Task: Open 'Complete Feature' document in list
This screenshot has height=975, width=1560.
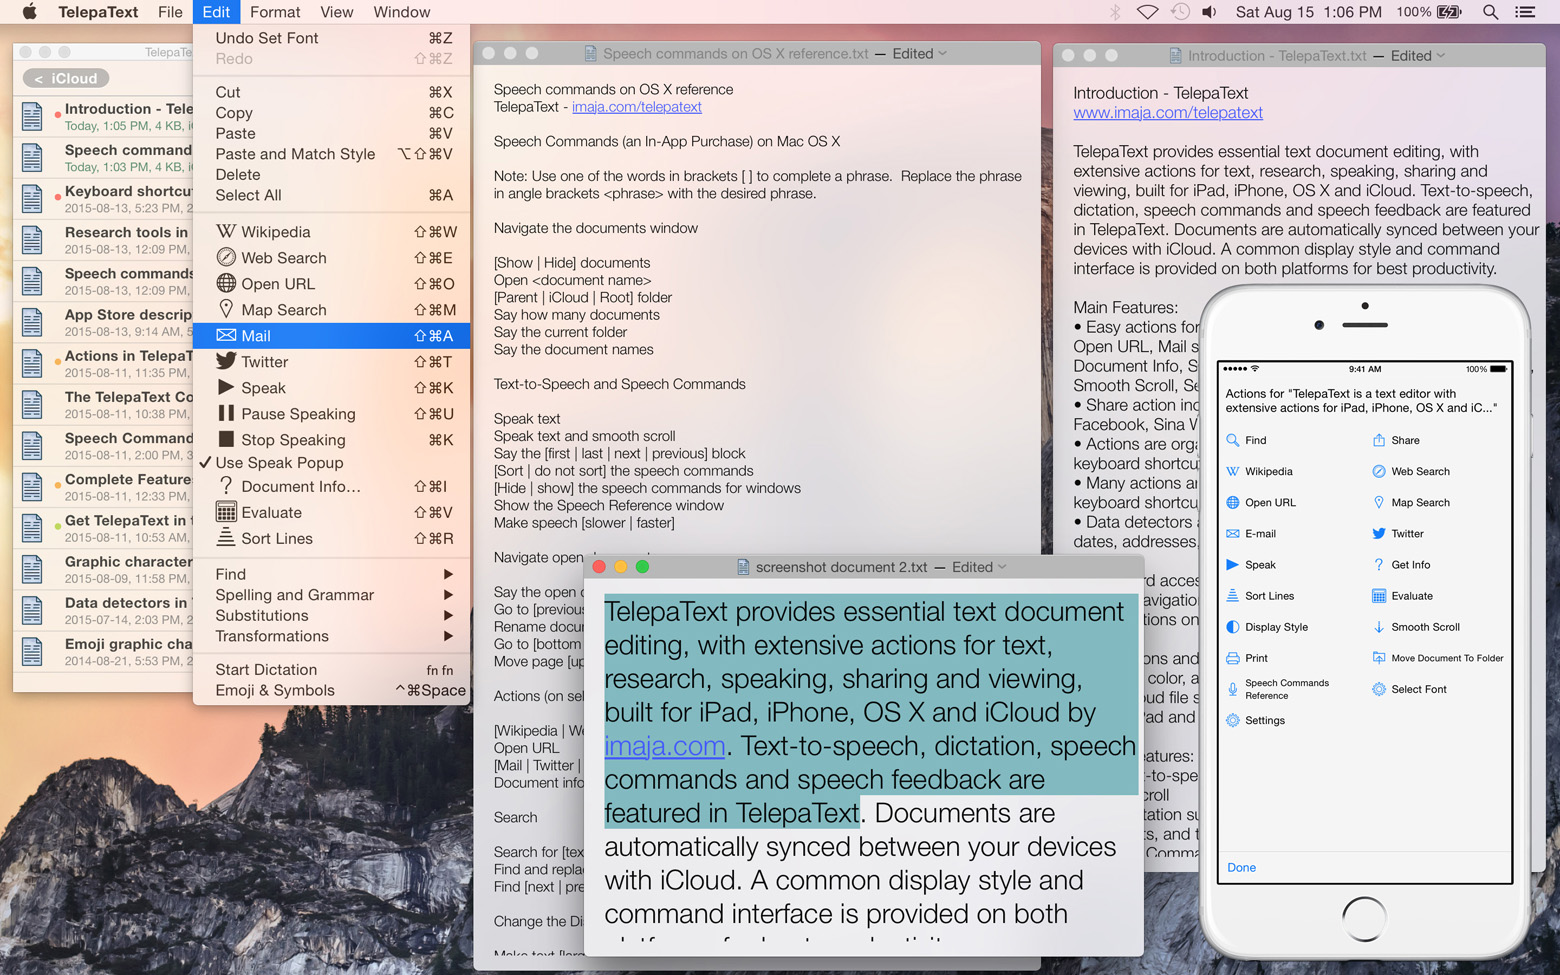Action: click(x=104, y=487)
